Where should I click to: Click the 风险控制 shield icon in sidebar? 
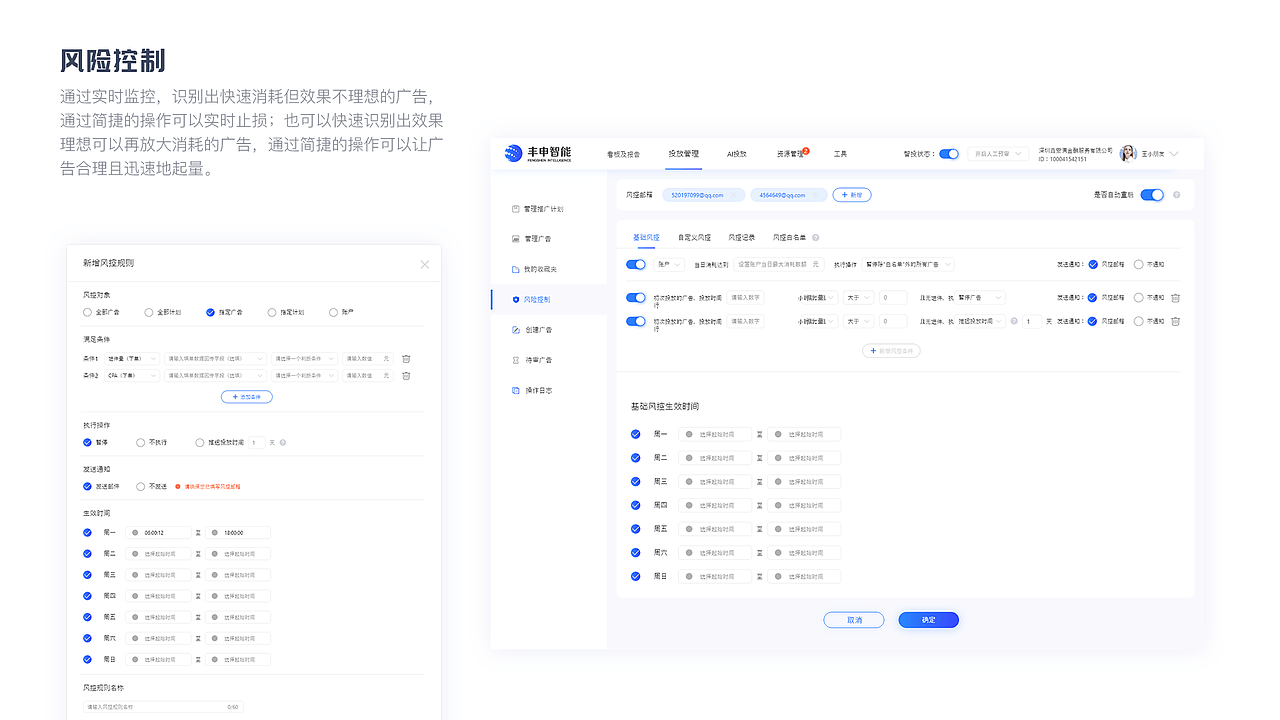(516, 299)
